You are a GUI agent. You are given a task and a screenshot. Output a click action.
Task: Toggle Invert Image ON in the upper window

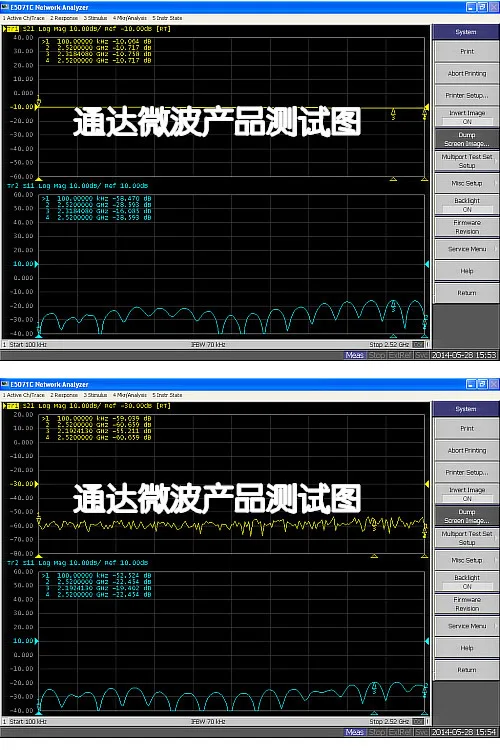point(467,117)
